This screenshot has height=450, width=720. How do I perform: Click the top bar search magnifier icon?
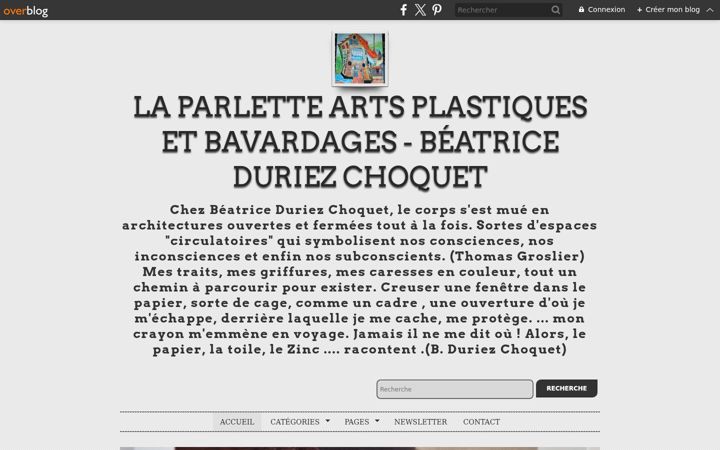(x=556, y=10)
